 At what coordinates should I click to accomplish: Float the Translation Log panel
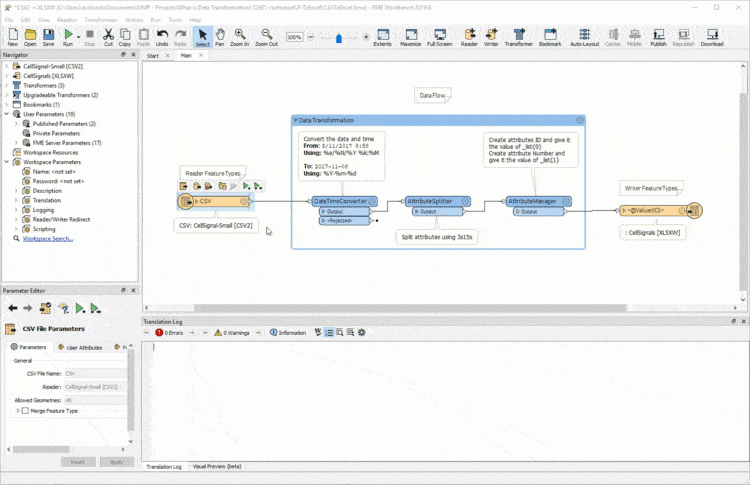734,321
